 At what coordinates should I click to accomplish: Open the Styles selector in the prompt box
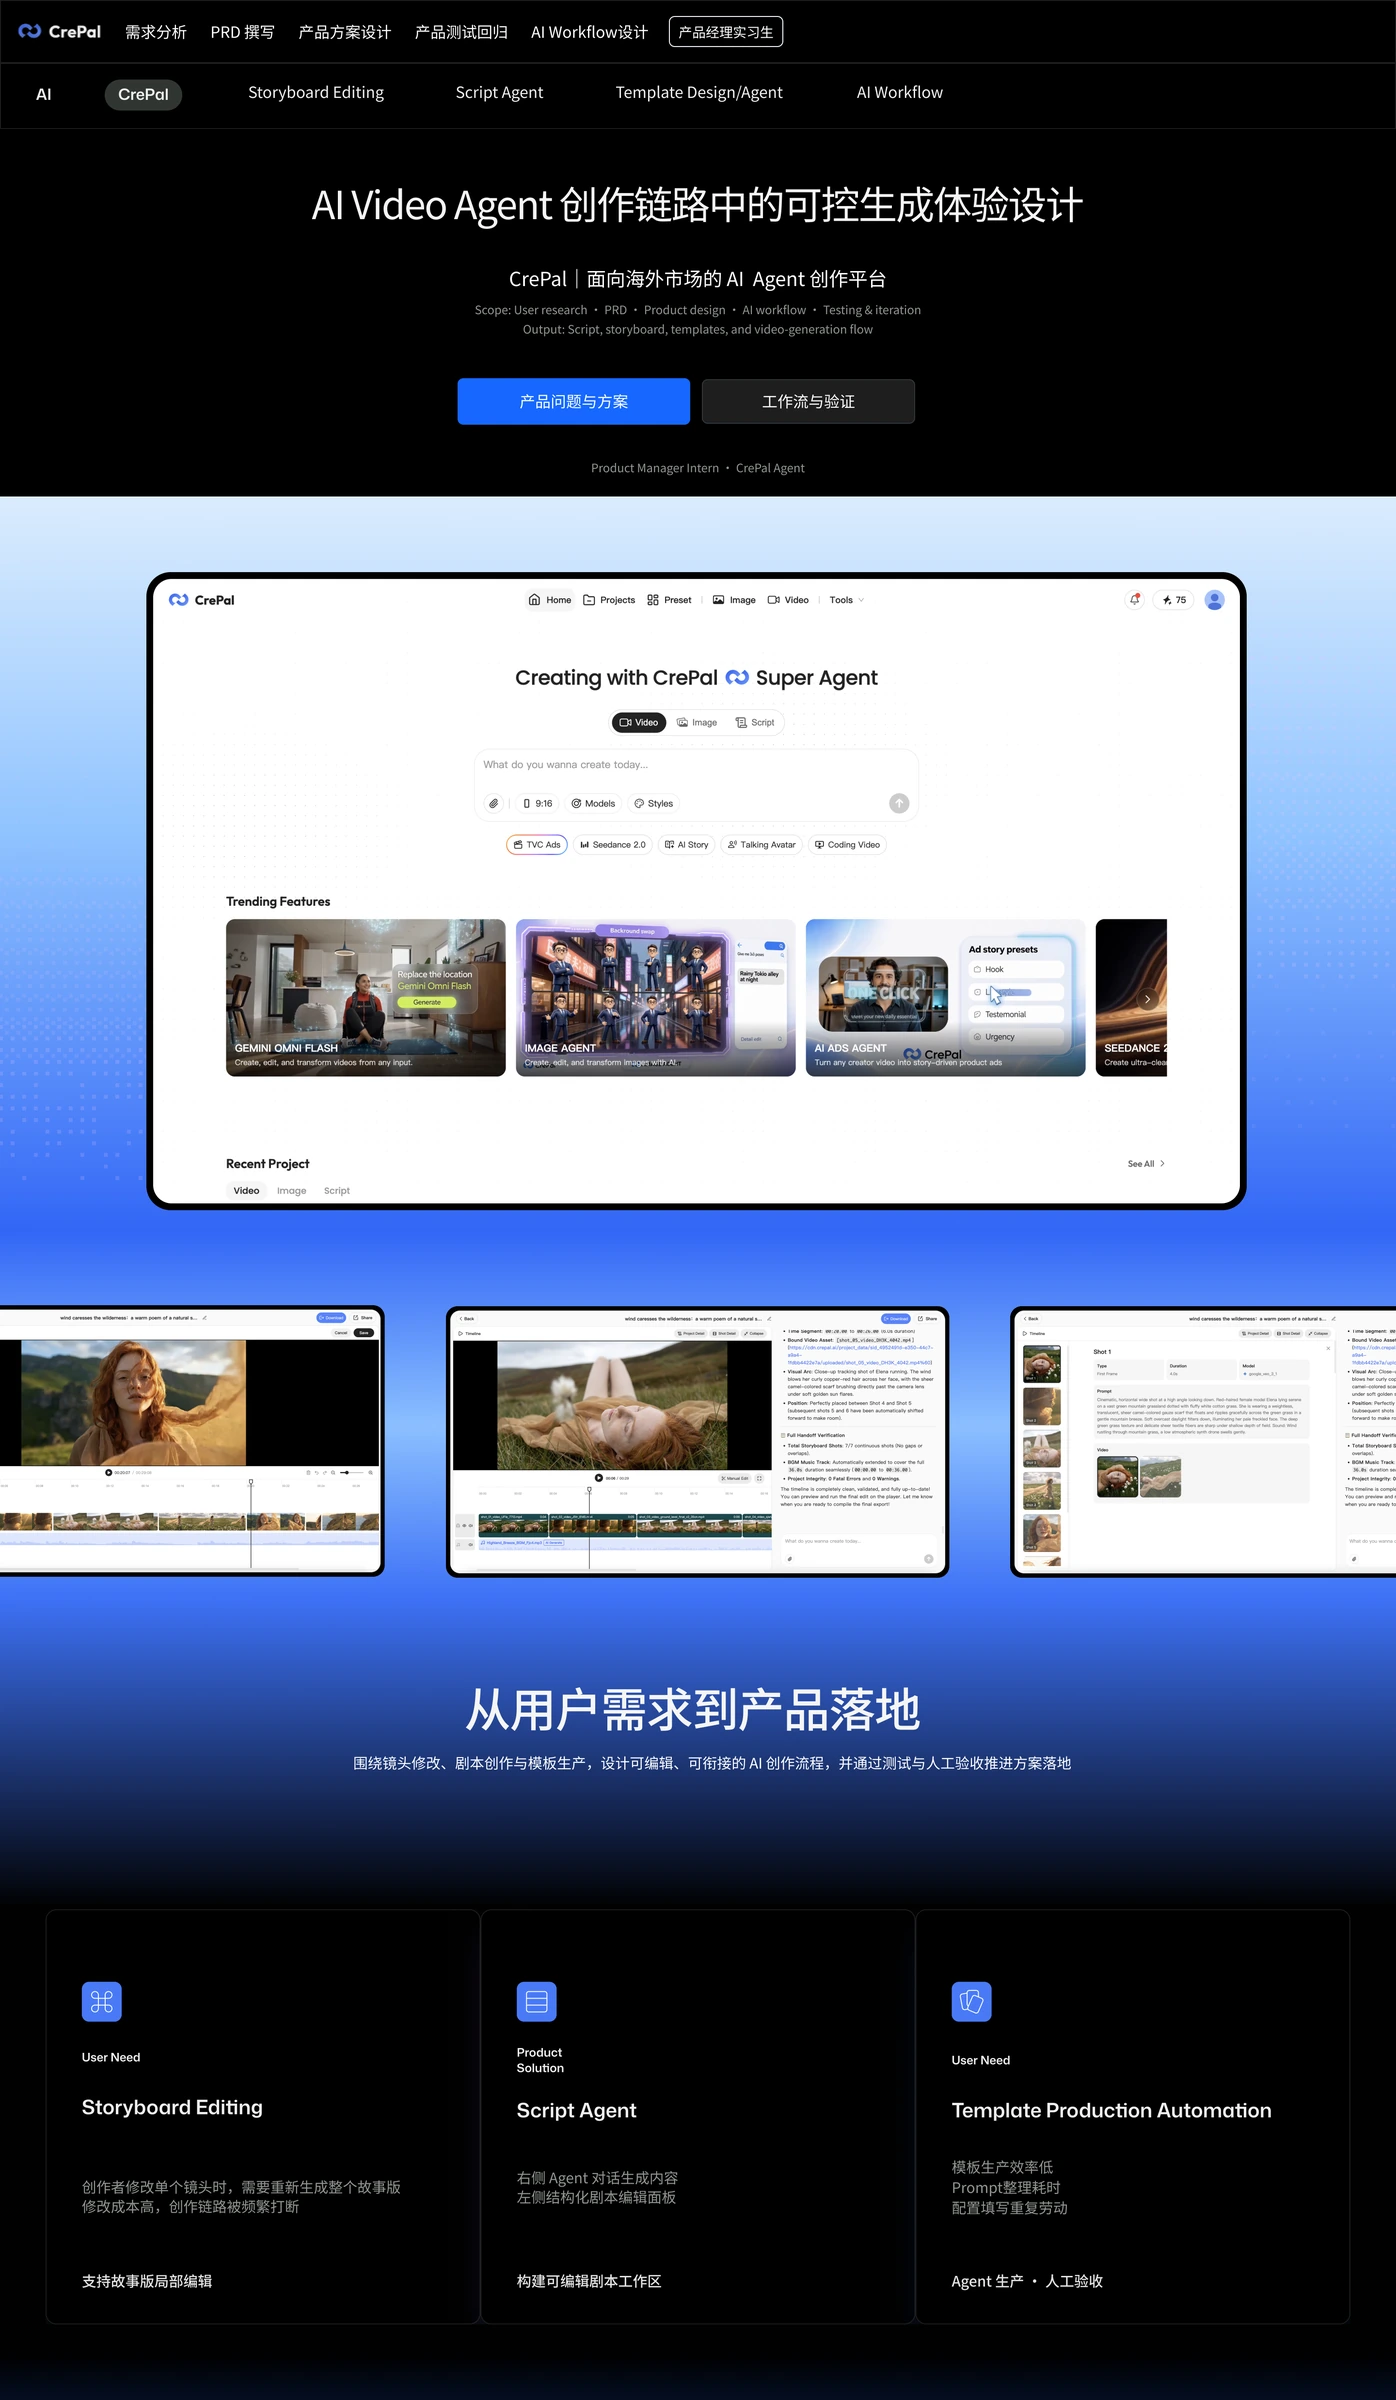coord(654,803)
